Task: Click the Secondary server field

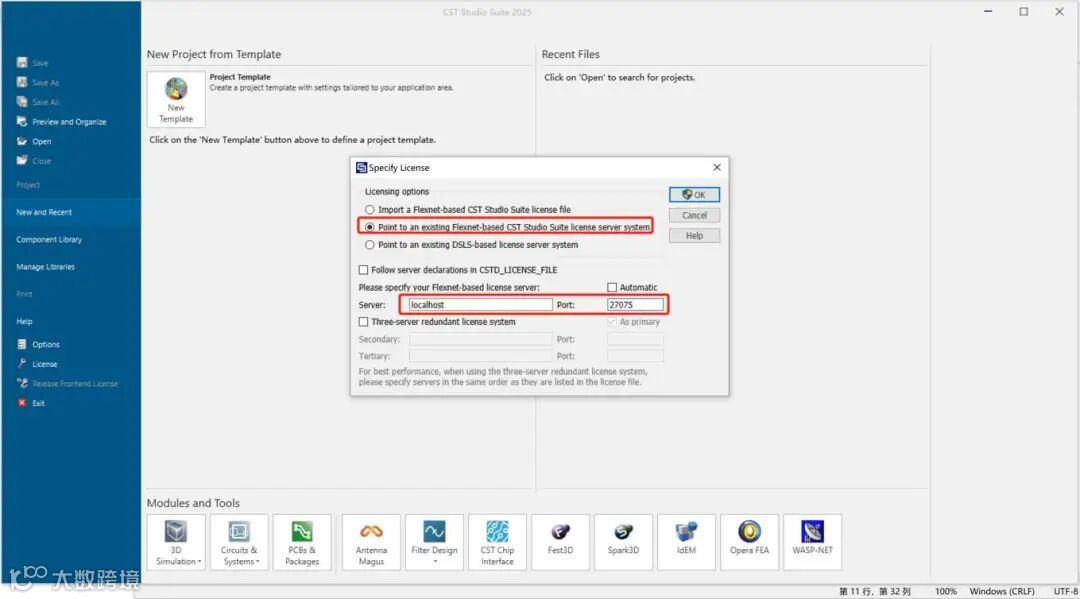Action: (x=481, y=339)
